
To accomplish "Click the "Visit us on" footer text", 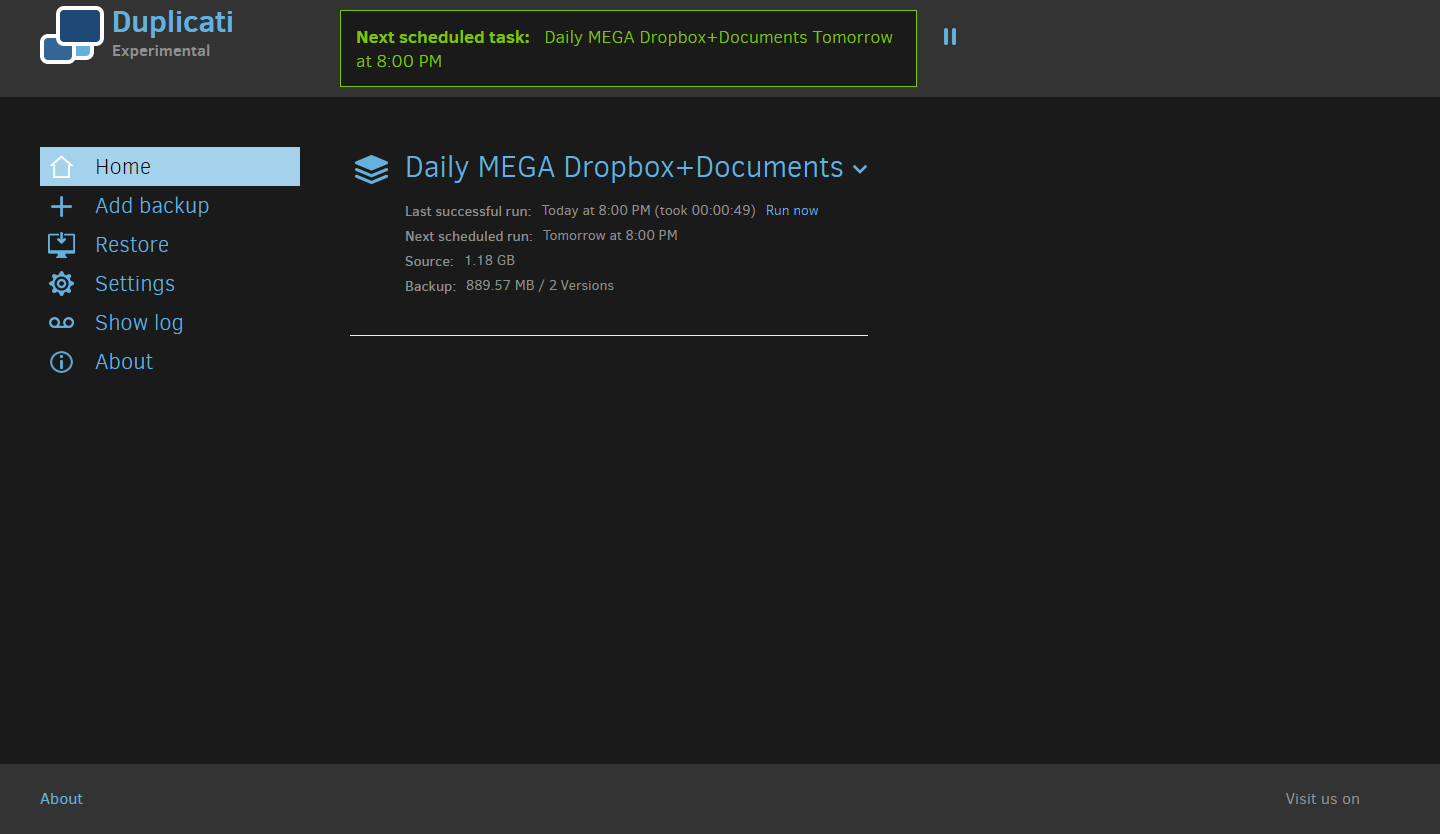I will [1323, 799].
